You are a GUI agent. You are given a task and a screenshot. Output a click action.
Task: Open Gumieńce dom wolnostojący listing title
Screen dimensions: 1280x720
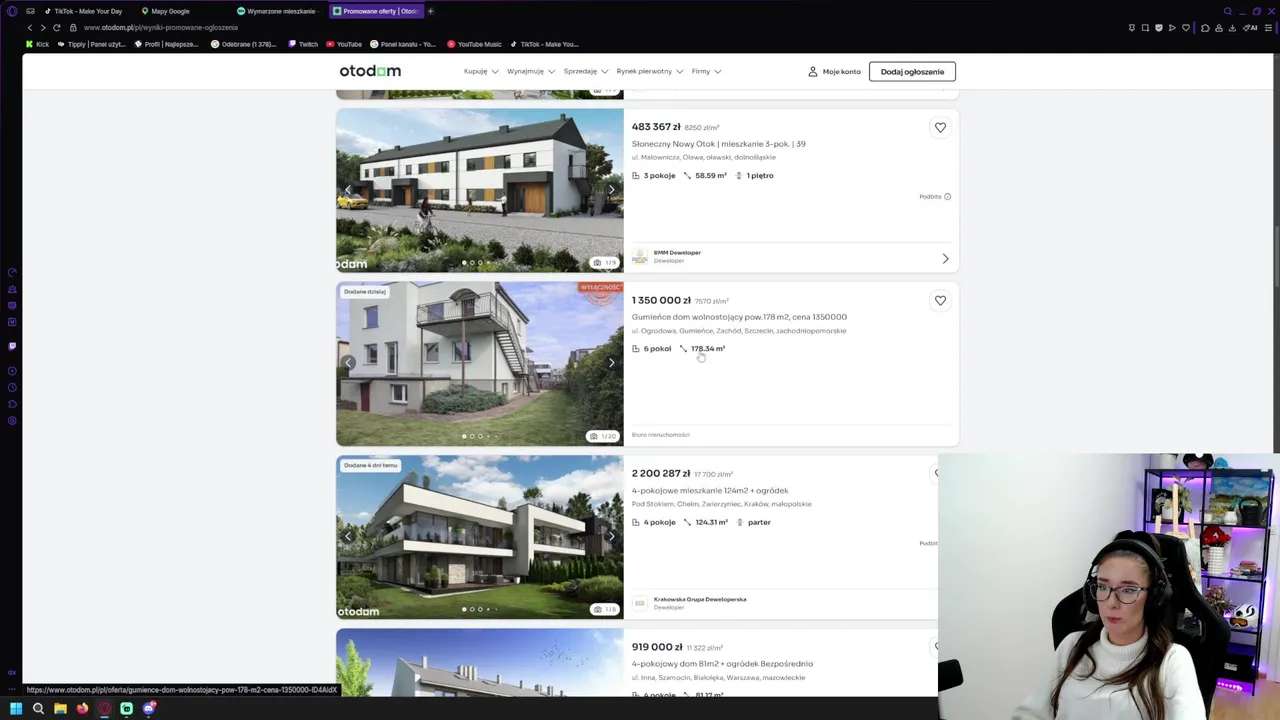pos(739,317)
